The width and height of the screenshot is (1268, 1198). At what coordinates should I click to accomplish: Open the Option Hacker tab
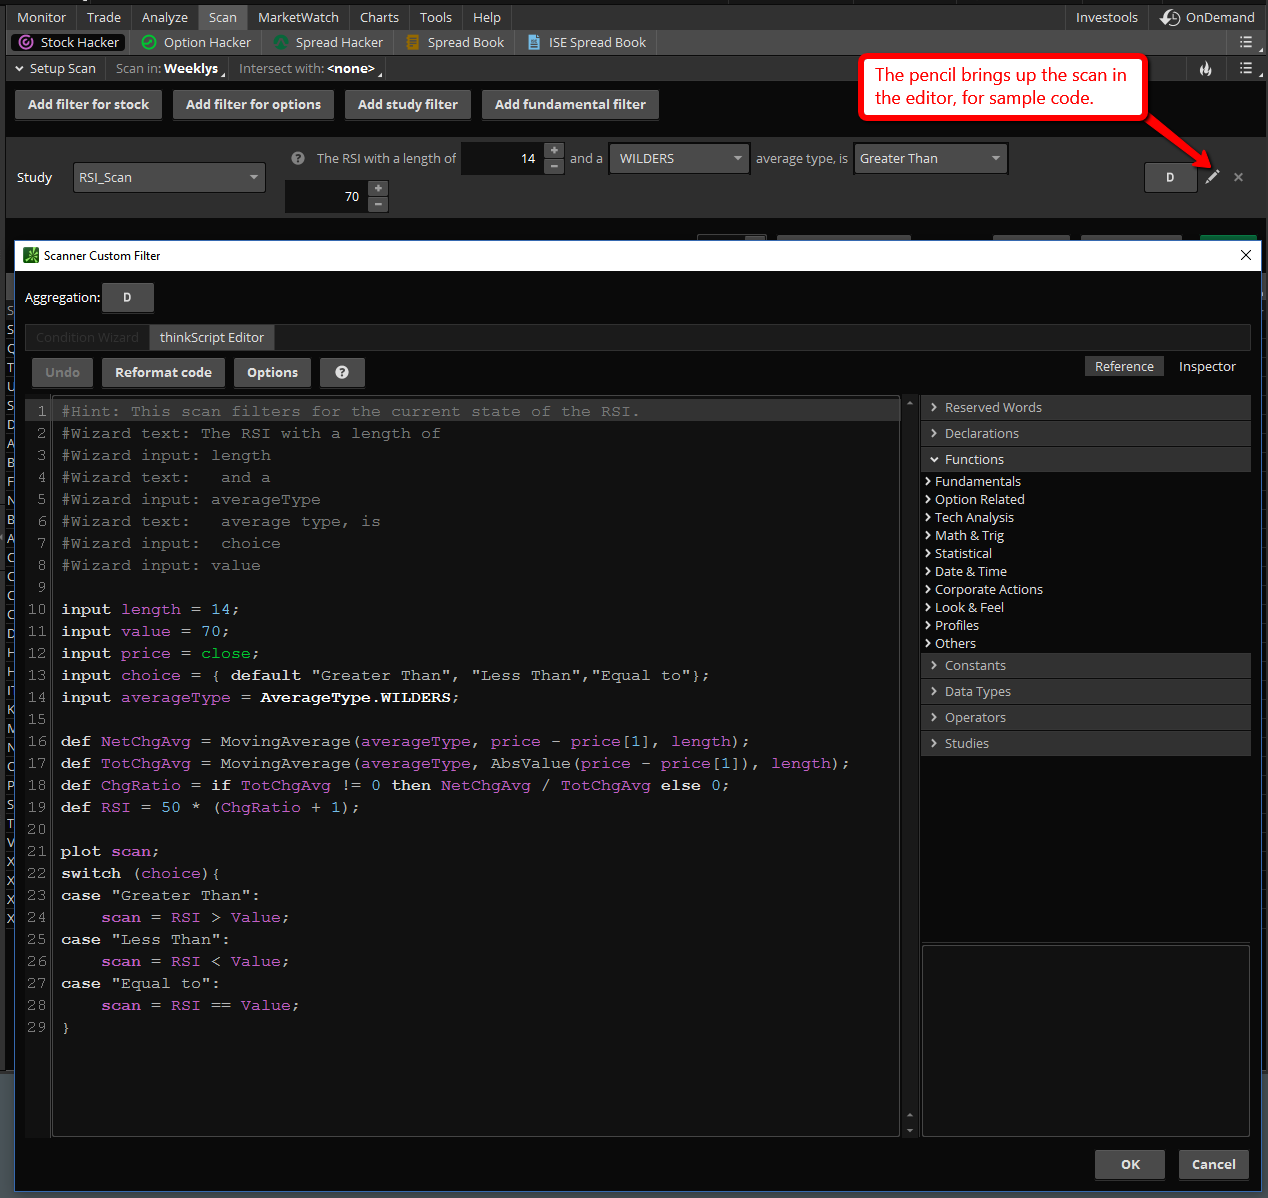[196, 42]
